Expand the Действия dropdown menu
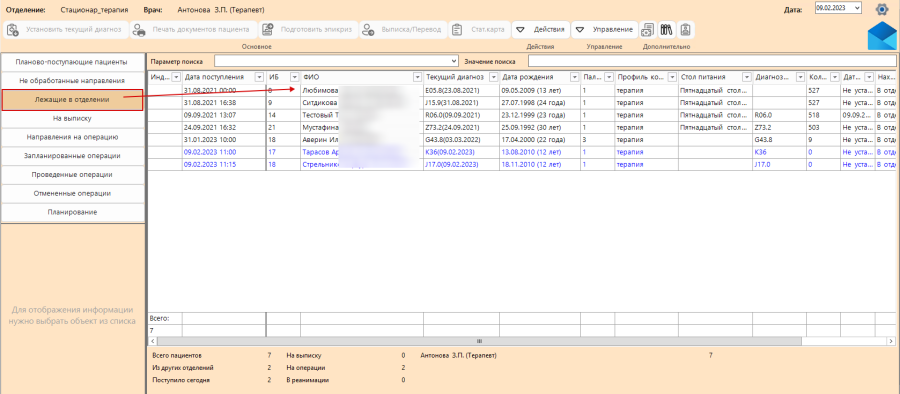Image resolution: width=900 pixels, height=394 pixels. pyautogui.click(x=541, y=30)
